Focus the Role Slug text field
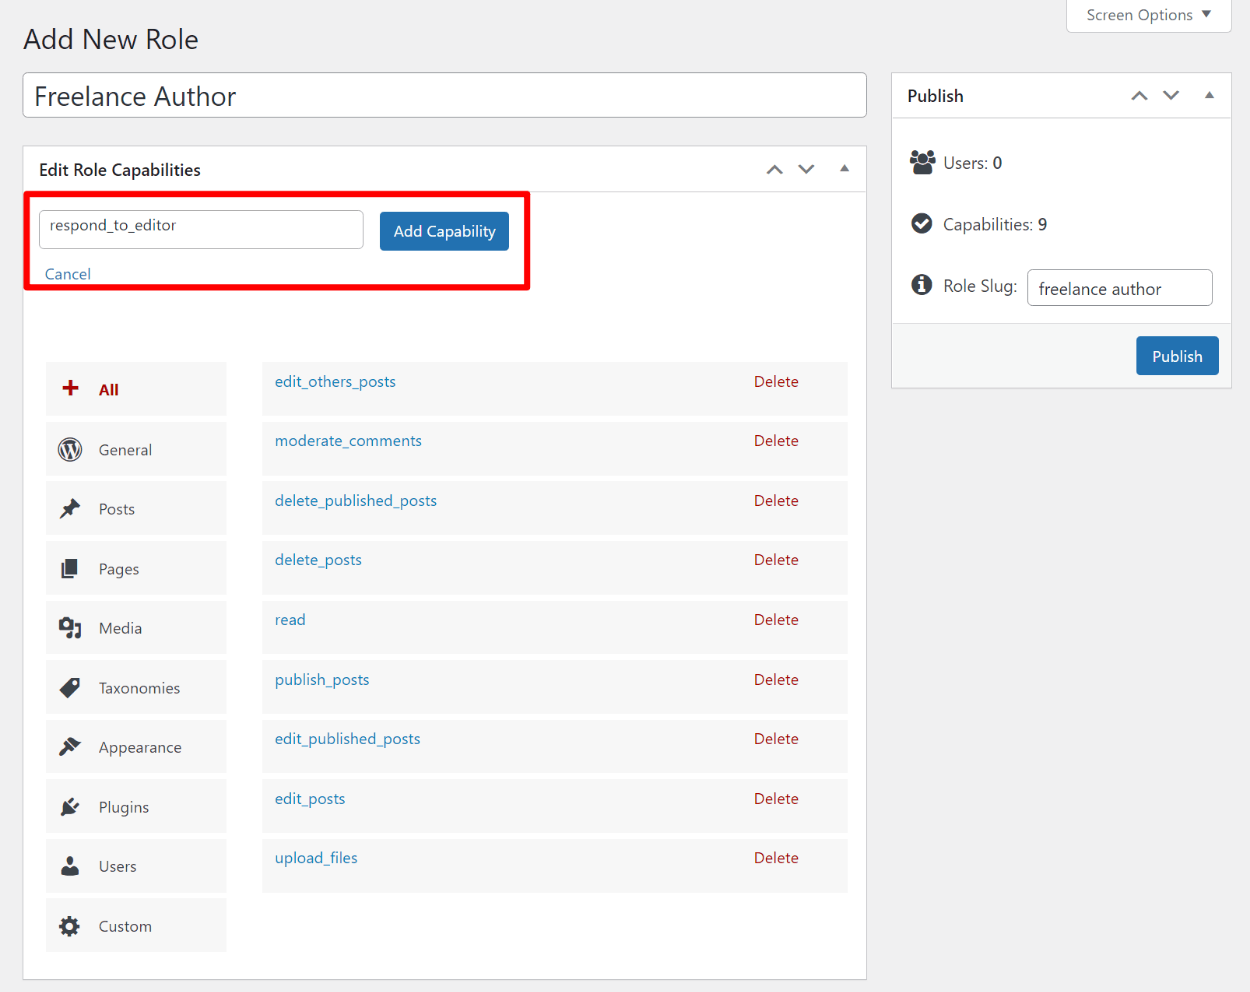The width and height of the screenshot is (1250, 992). point(1120,288)
